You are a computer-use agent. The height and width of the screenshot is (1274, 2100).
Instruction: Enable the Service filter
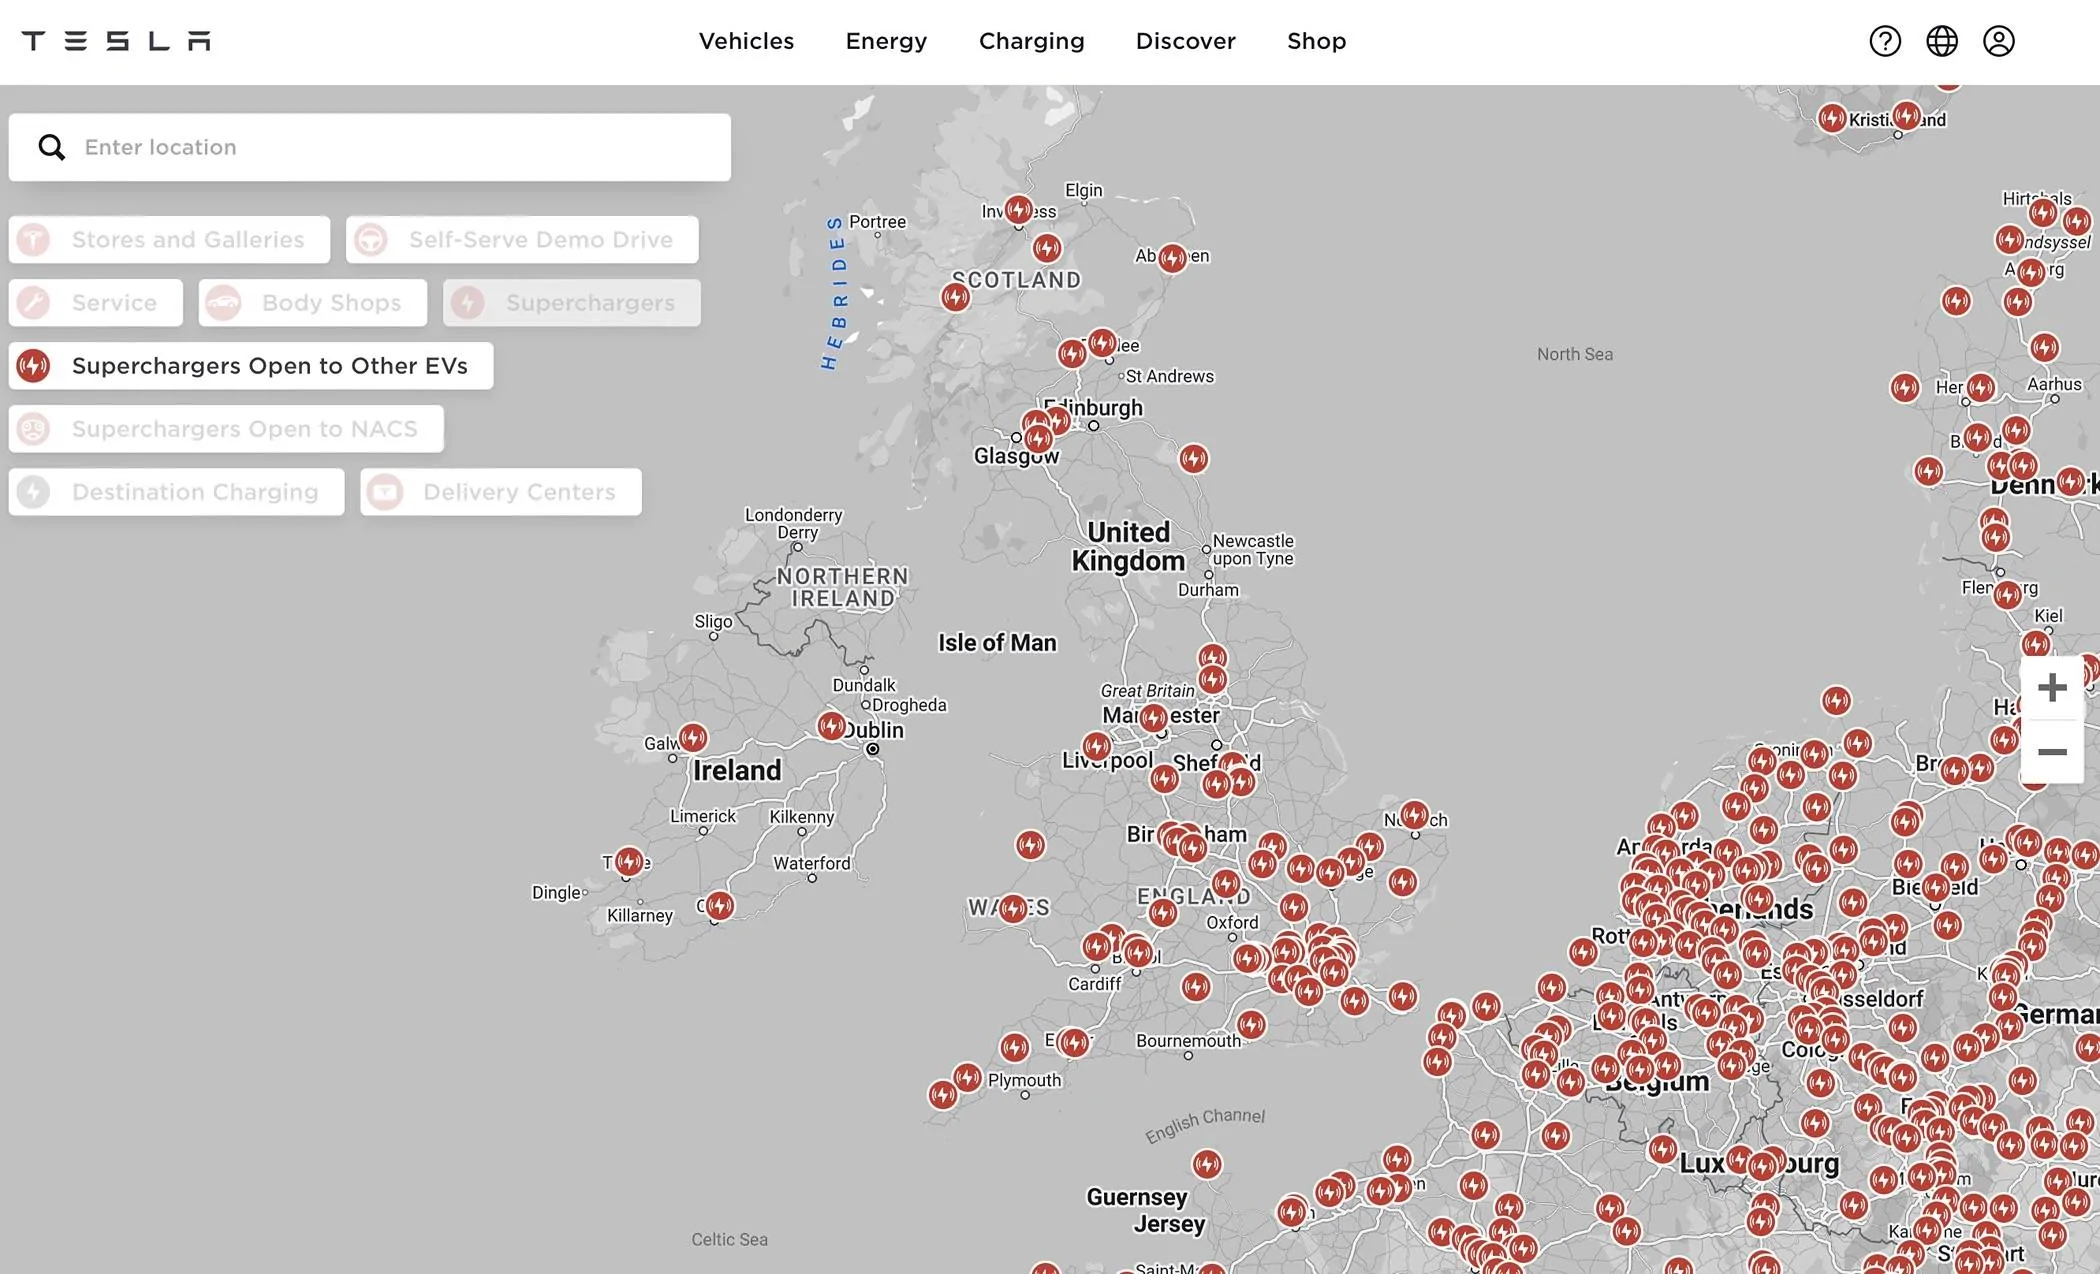(x=96, y=303)
